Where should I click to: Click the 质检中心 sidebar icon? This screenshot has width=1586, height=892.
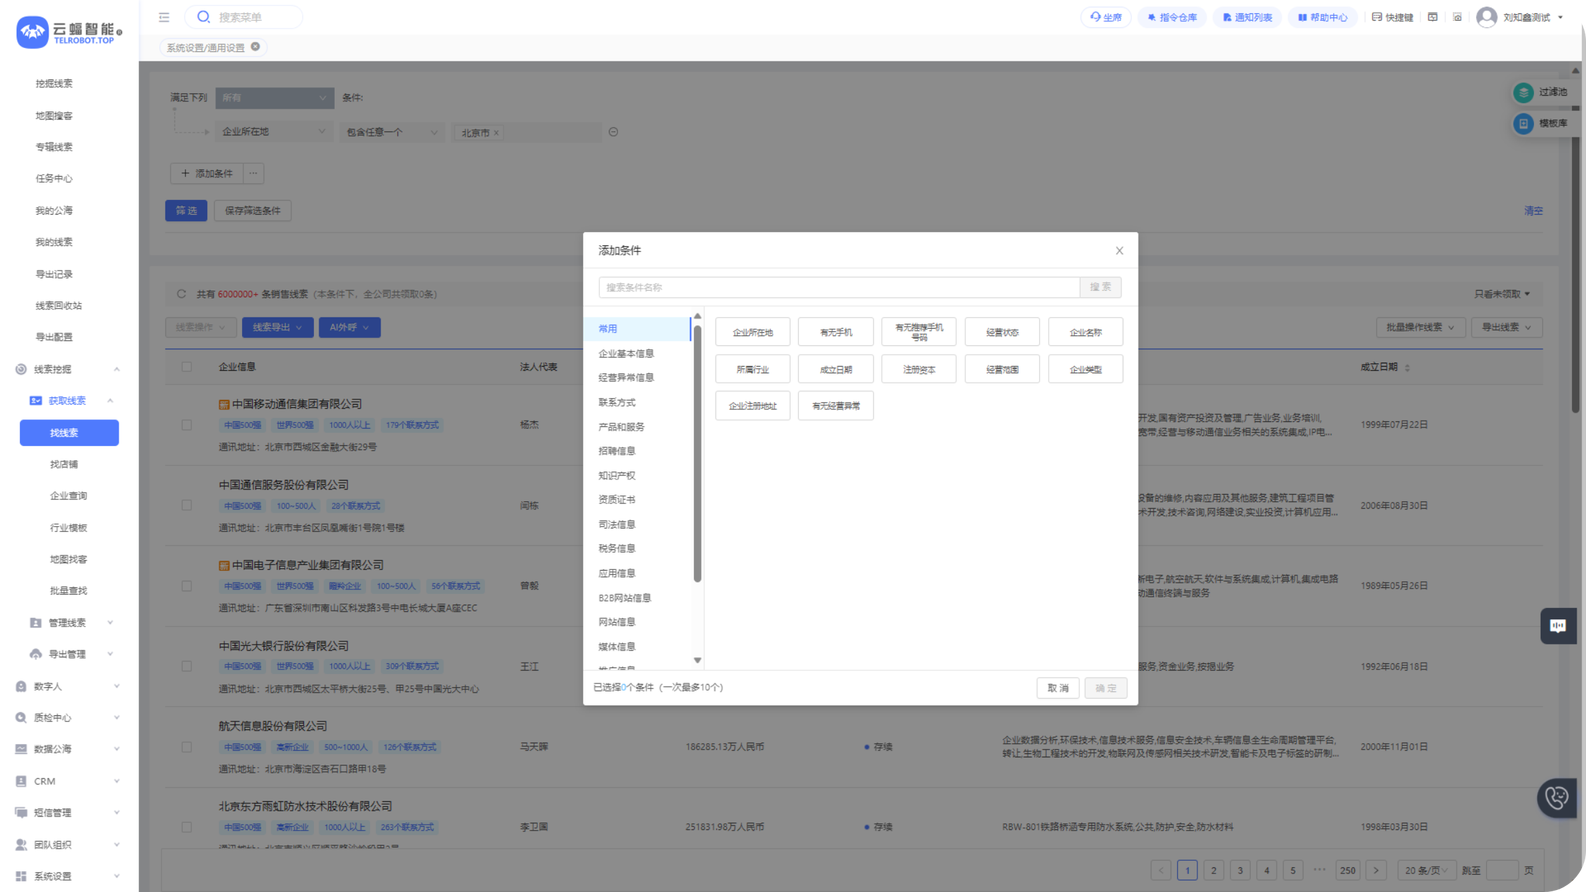[21, 718]
